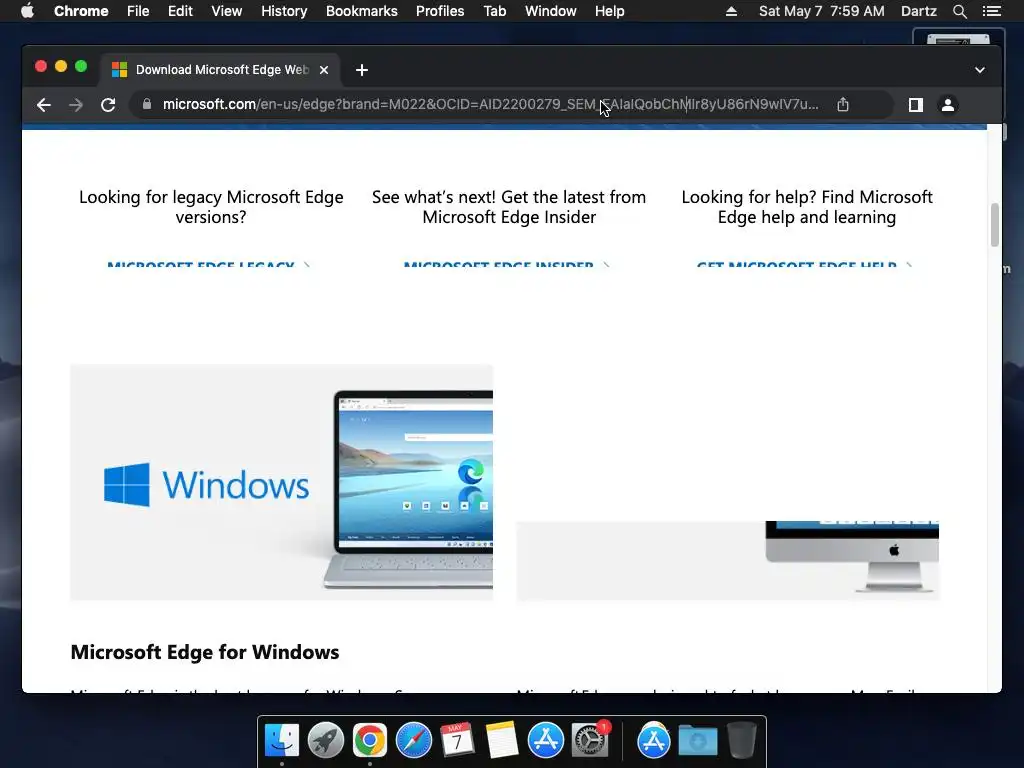Open the Profiles menu
Image resolution: width=1024 pixels, height=768 pixels.
(440, 11)
